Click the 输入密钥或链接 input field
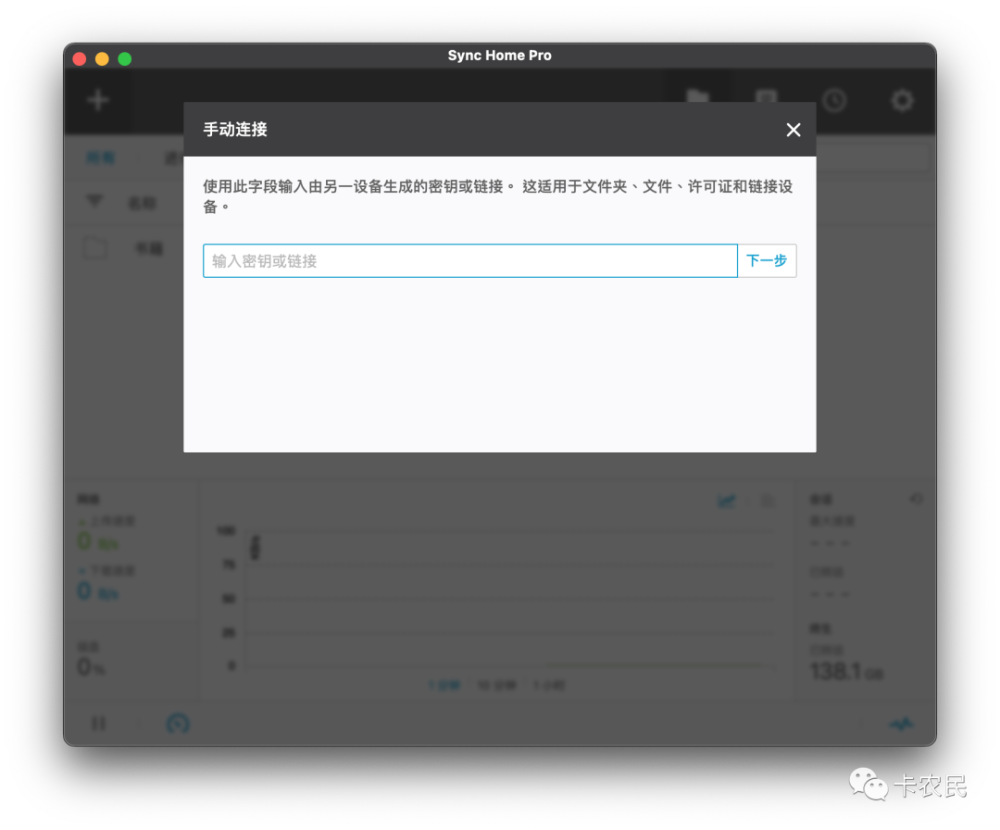This screenshot has width=1000, height=830. (470, 261)
